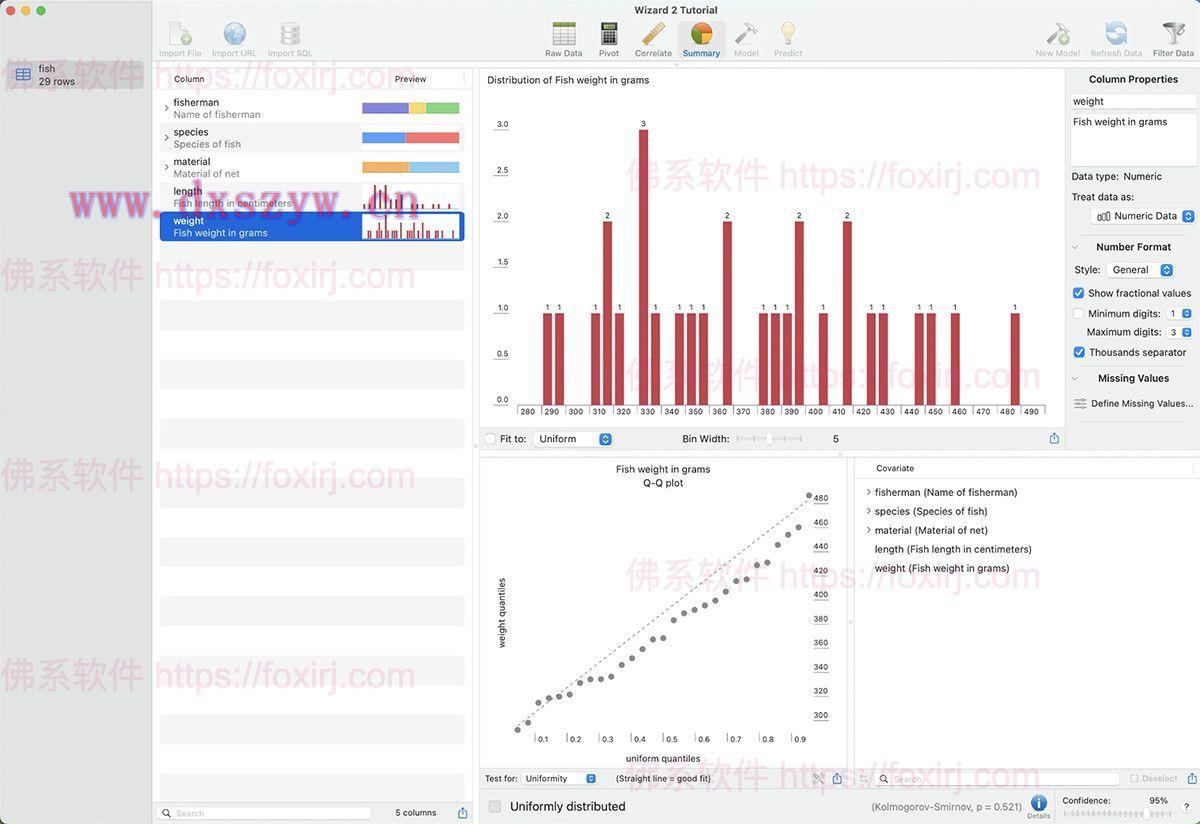Open the Import URL tool
The image size is (1200, 824).
234,39
